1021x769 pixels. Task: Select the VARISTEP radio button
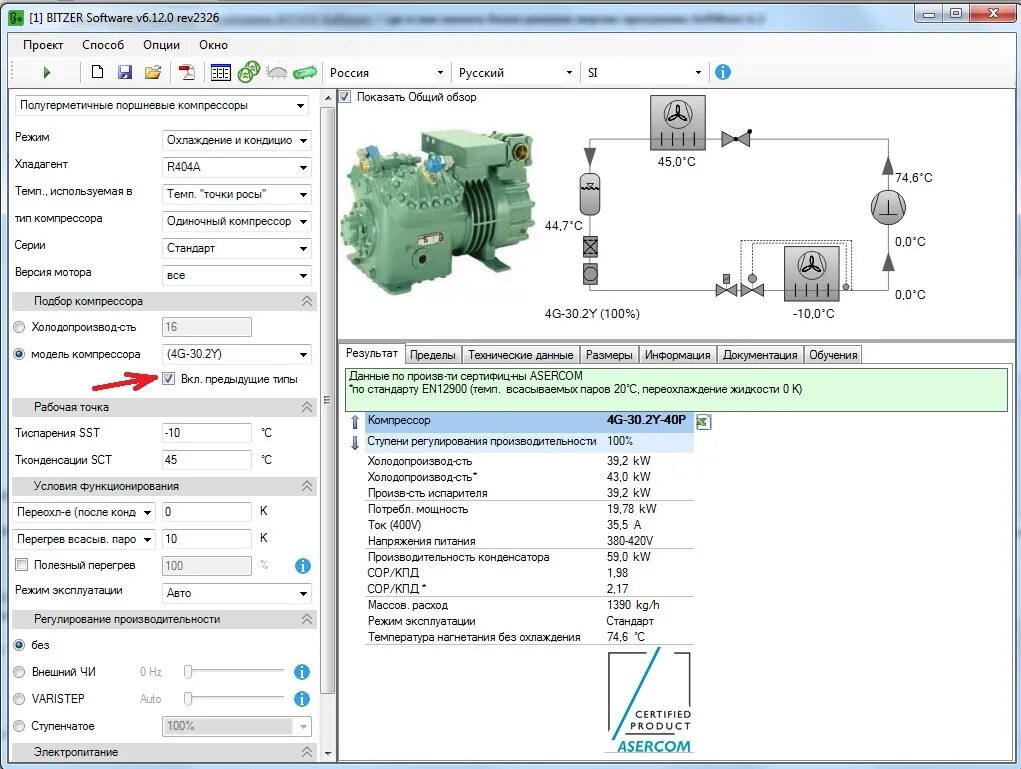click(19, 698)
